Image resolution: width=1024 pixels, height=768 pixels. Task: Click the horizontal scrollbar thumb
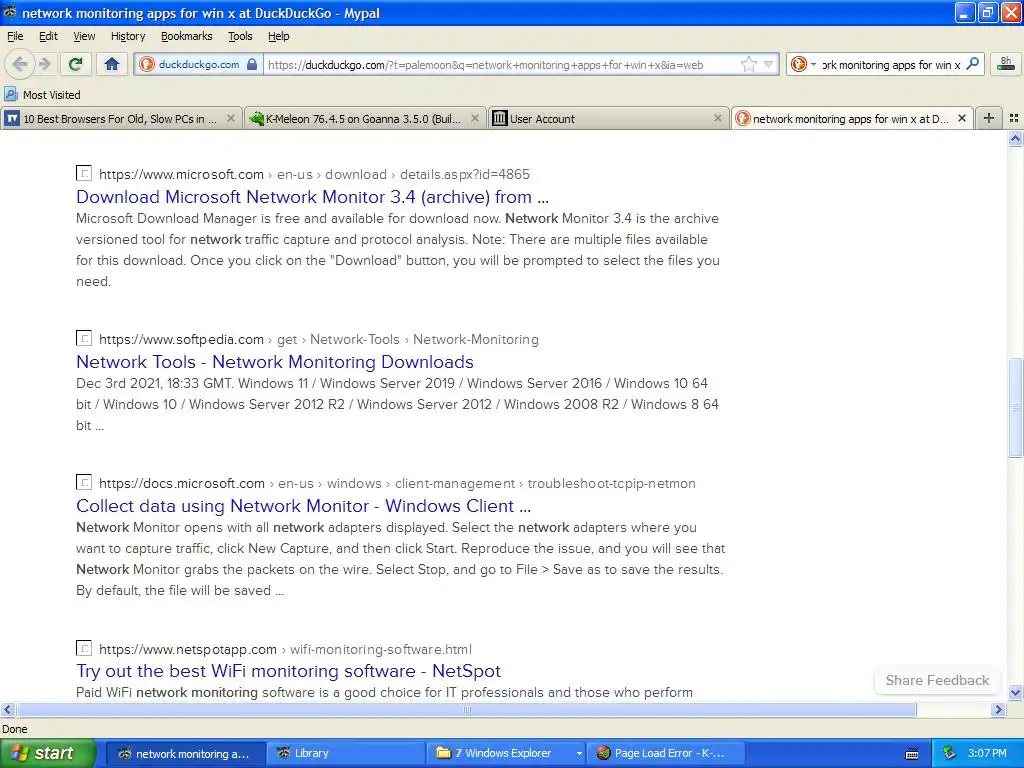(x=466, y=709)
